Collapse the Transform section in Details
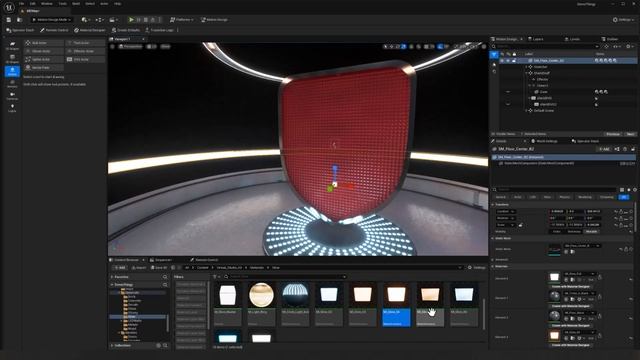 click(493, 205)
